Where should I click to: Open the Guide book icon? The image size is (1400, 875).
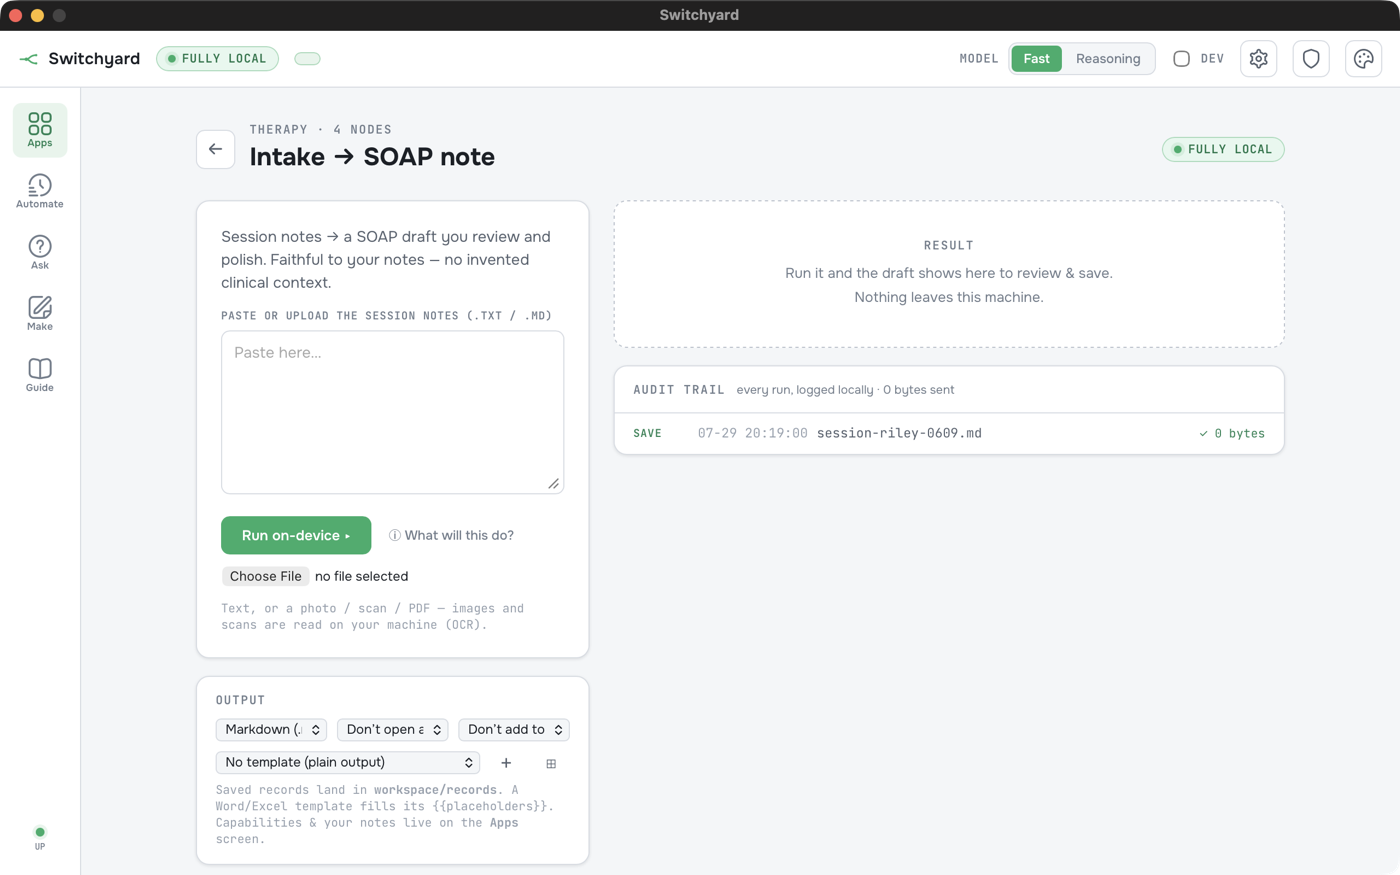point(40,374)
